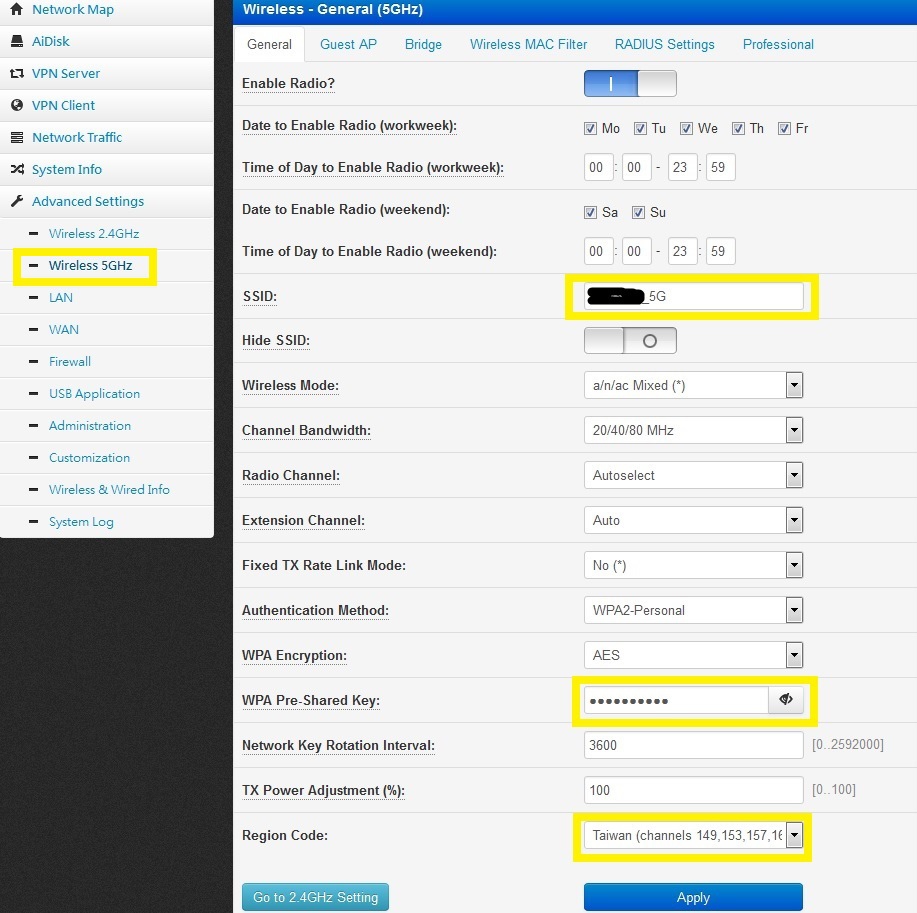Uncheck the Th workweek checkbox

pos(738,129)
